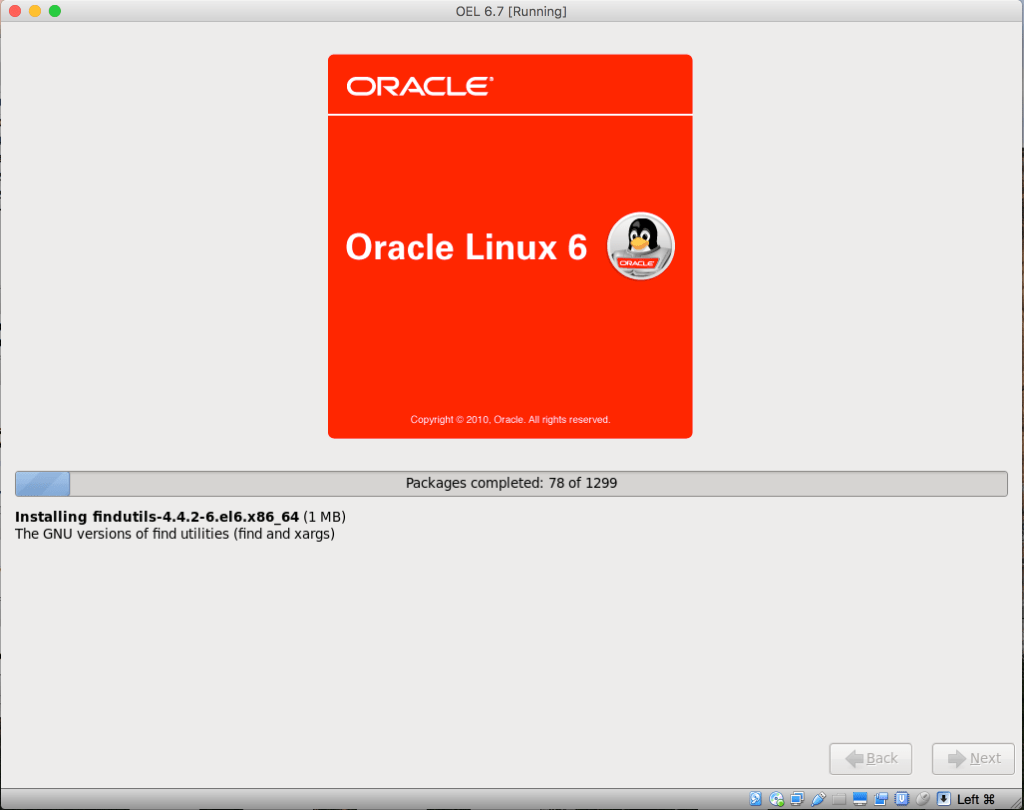The image size is (1024, 810).
Task: Click the keyboard capture arrow icon
Action: point(944,798)
